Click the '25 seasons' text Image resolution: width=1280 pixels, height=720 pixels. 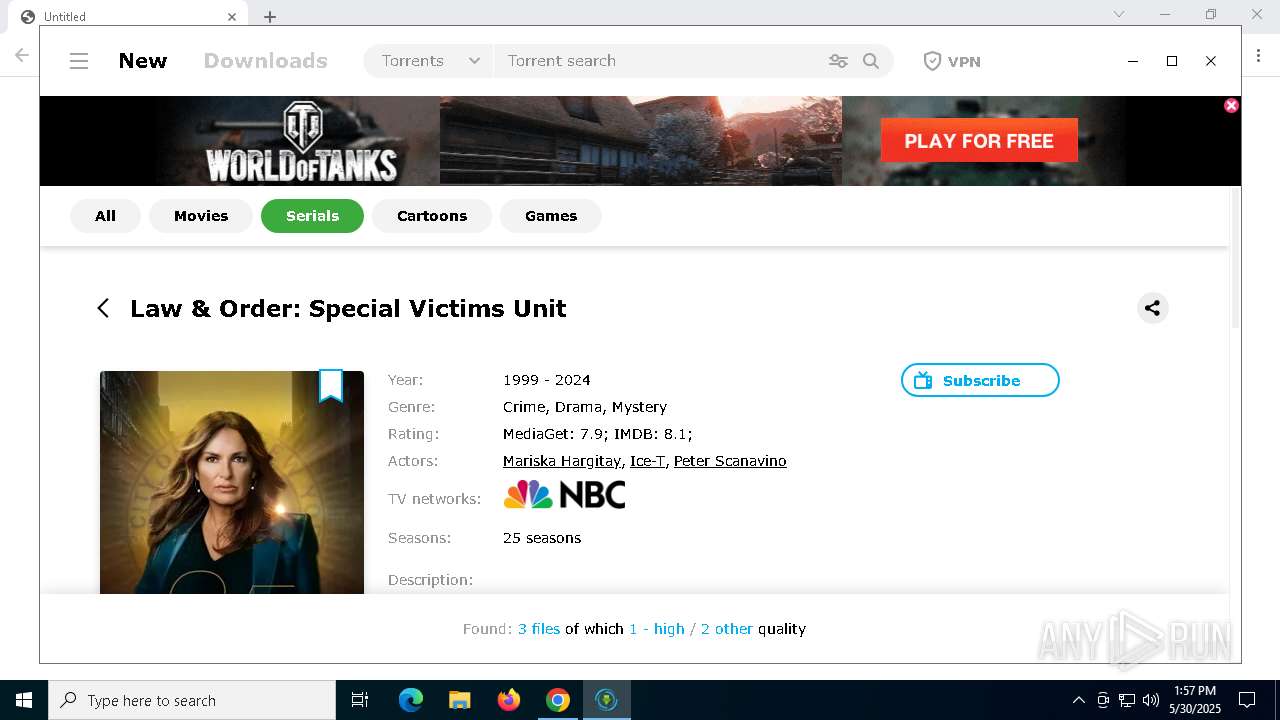542,538
